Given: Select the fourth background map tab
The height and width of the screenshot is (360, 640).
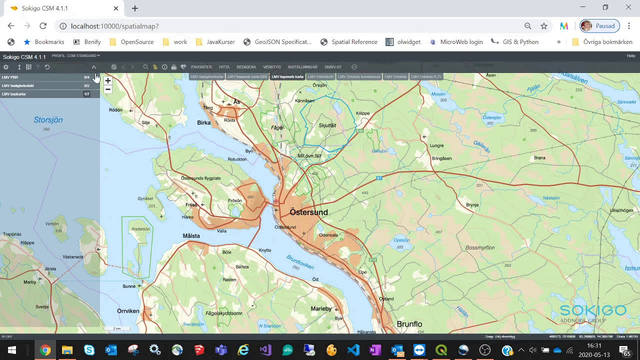Looking at the screenshot, I should (x=321, y=77).
